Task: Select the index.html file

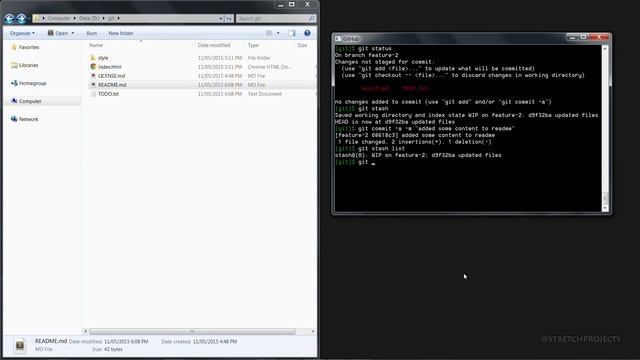Action: 109,67
